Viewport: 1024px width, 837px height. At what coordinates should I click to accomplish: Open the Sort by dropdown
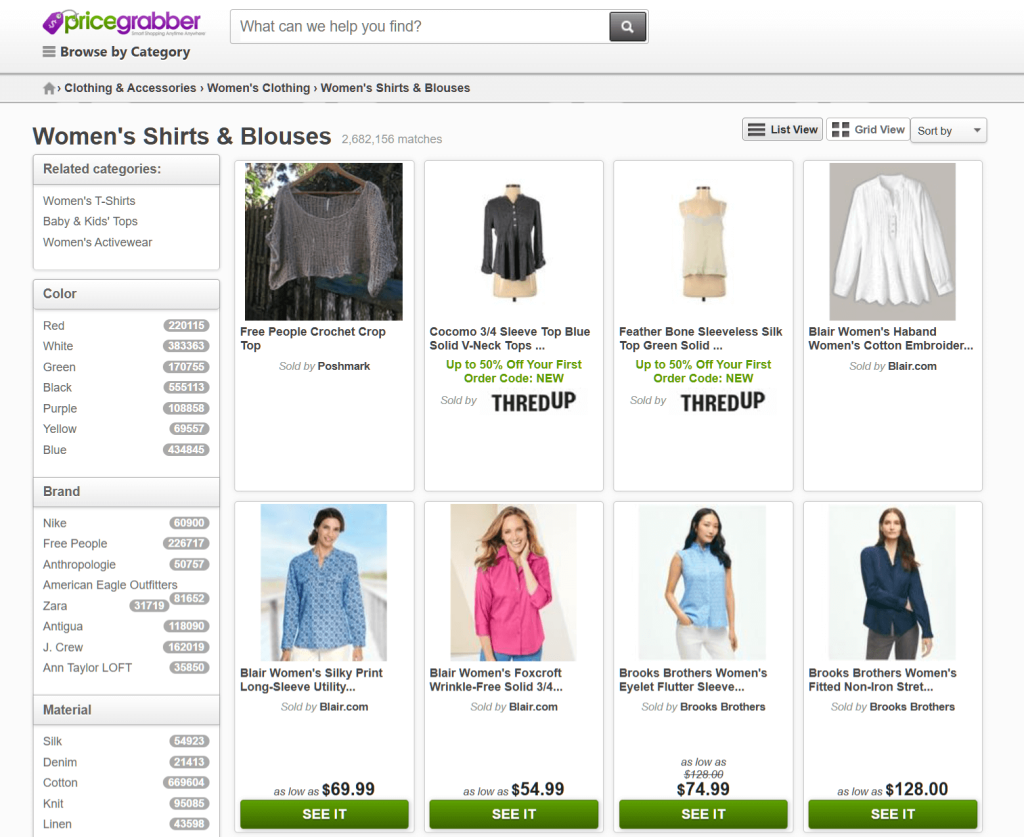click(947, 130)
